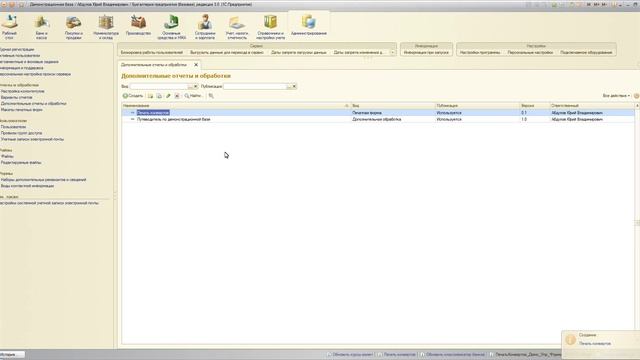Click the pencil edit icon in the toolbar

tap(168, 96)
